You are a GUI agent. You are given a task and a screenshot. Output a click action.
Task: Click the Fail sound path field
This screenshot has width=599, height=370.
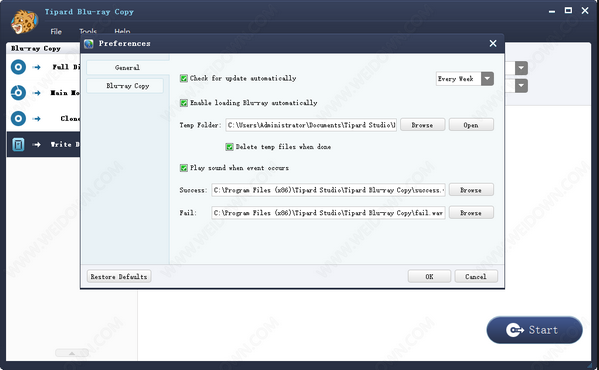coord(329,213)
